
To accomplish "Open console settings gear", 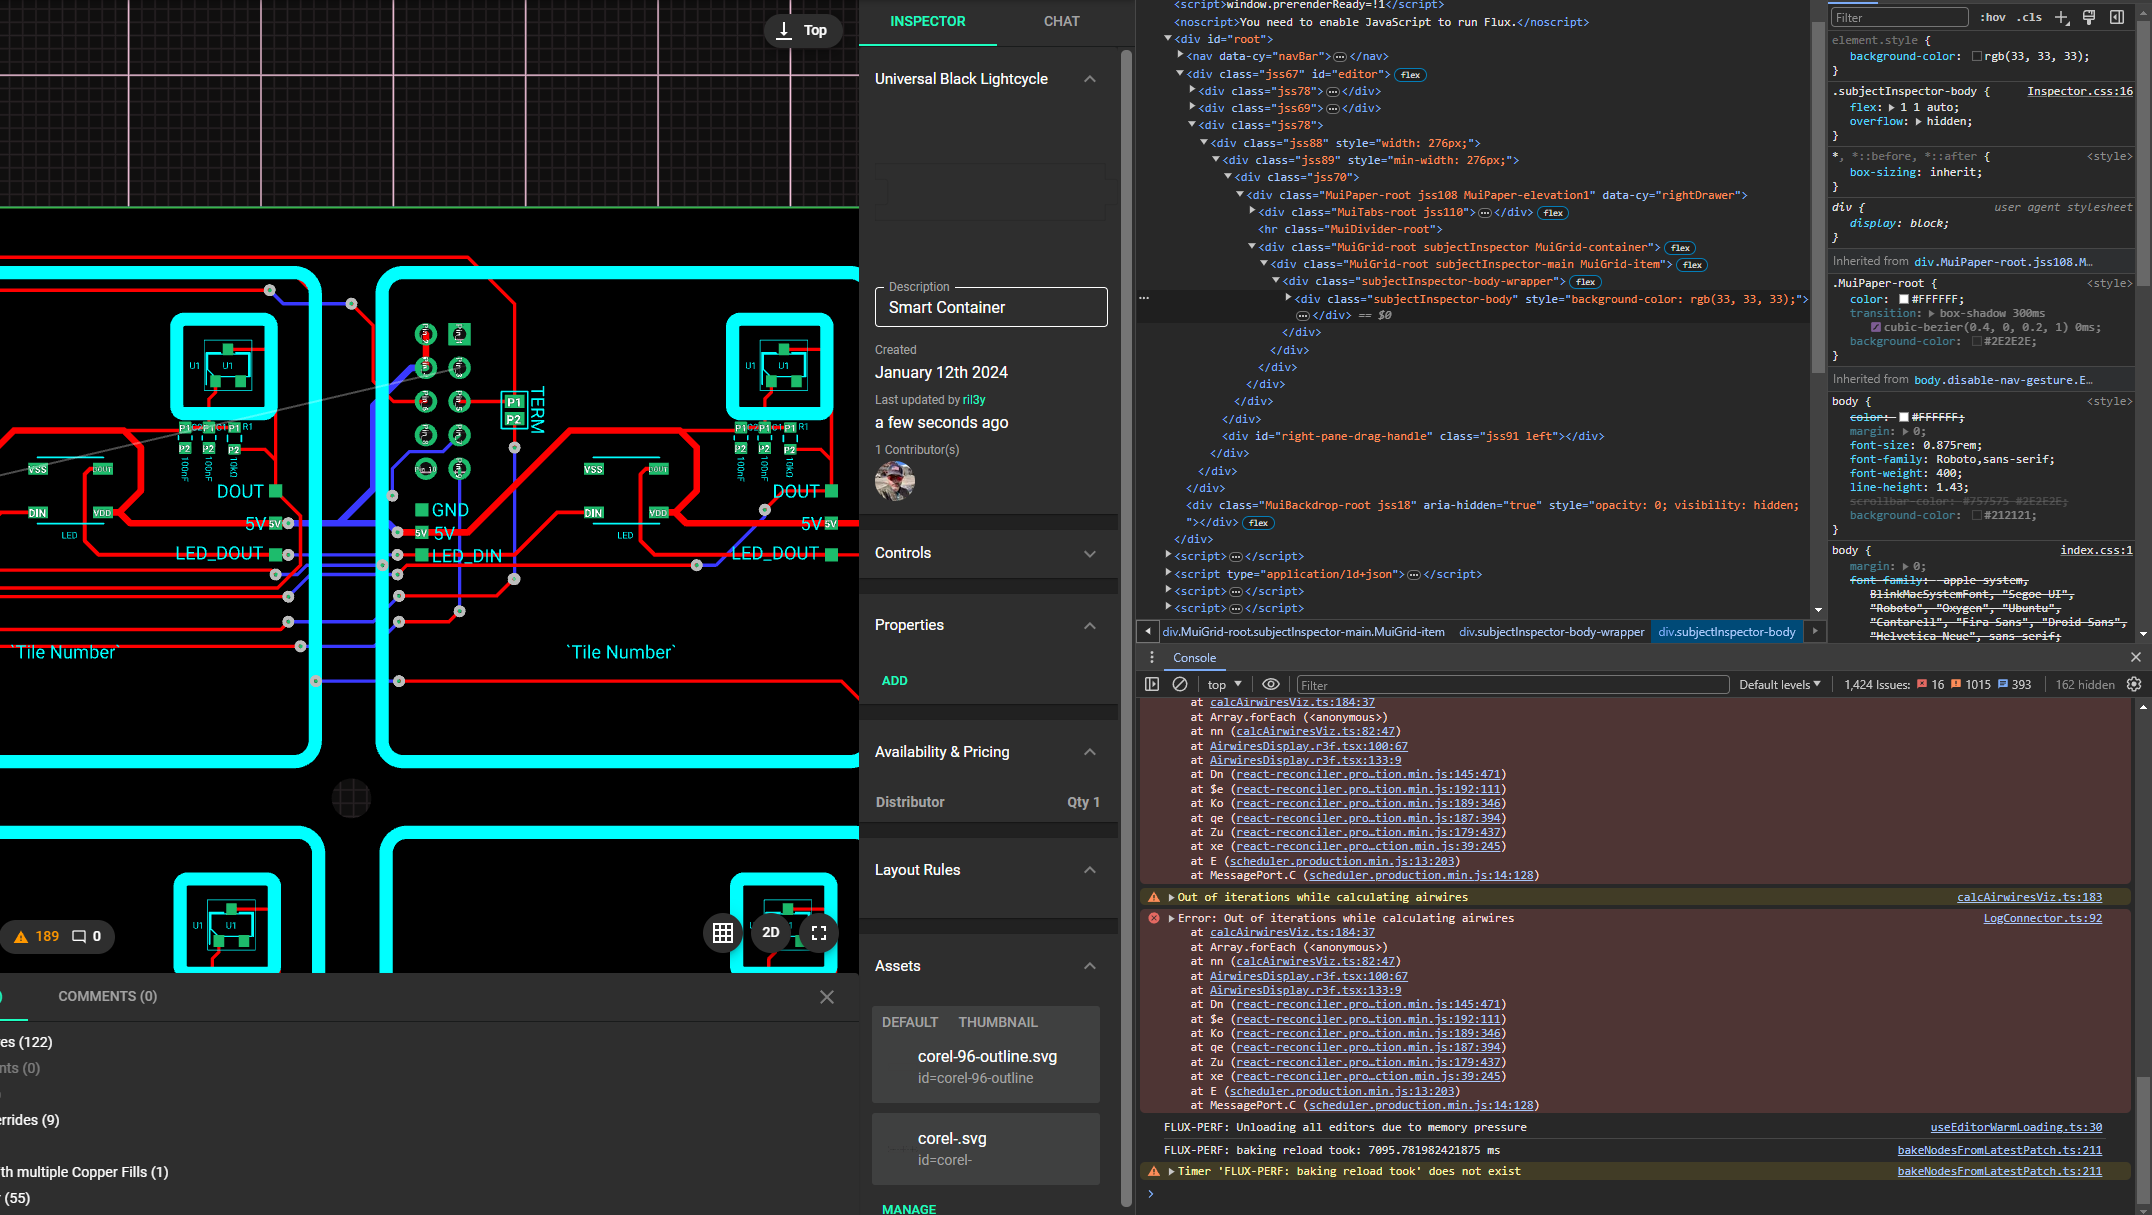I will click(x=2134, y=684).
